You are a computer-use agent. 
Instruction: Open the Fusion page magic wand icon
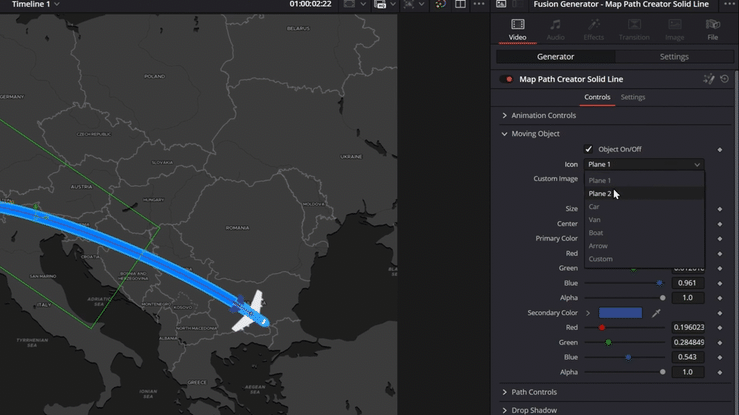(709, 79)
